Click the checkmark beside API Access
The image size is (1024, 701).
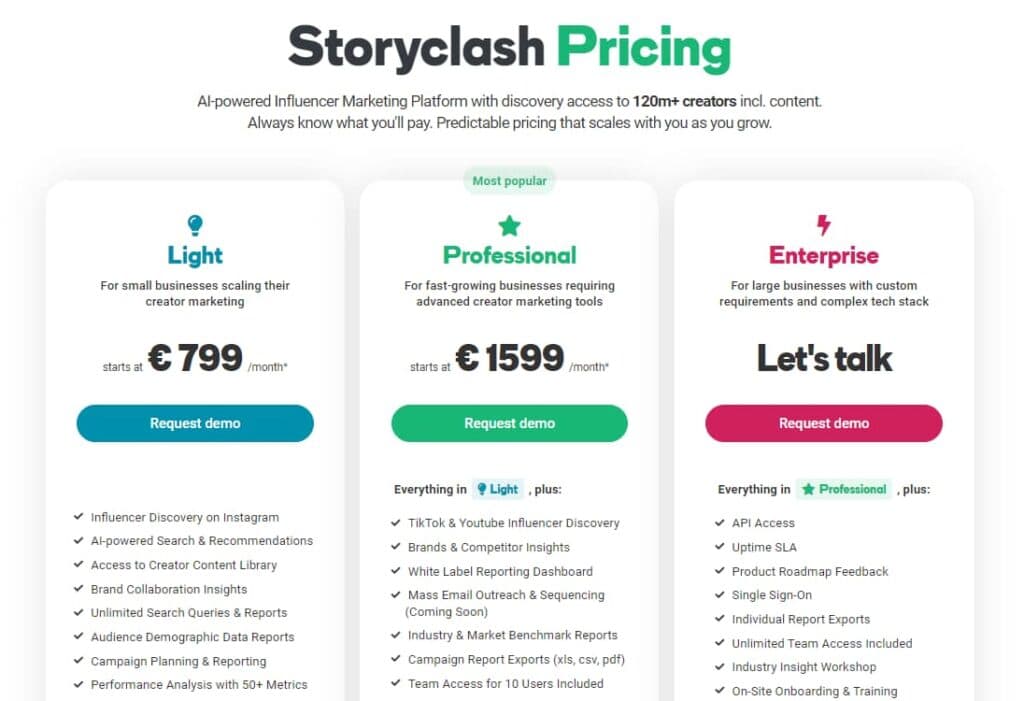[x=720, y=522]
